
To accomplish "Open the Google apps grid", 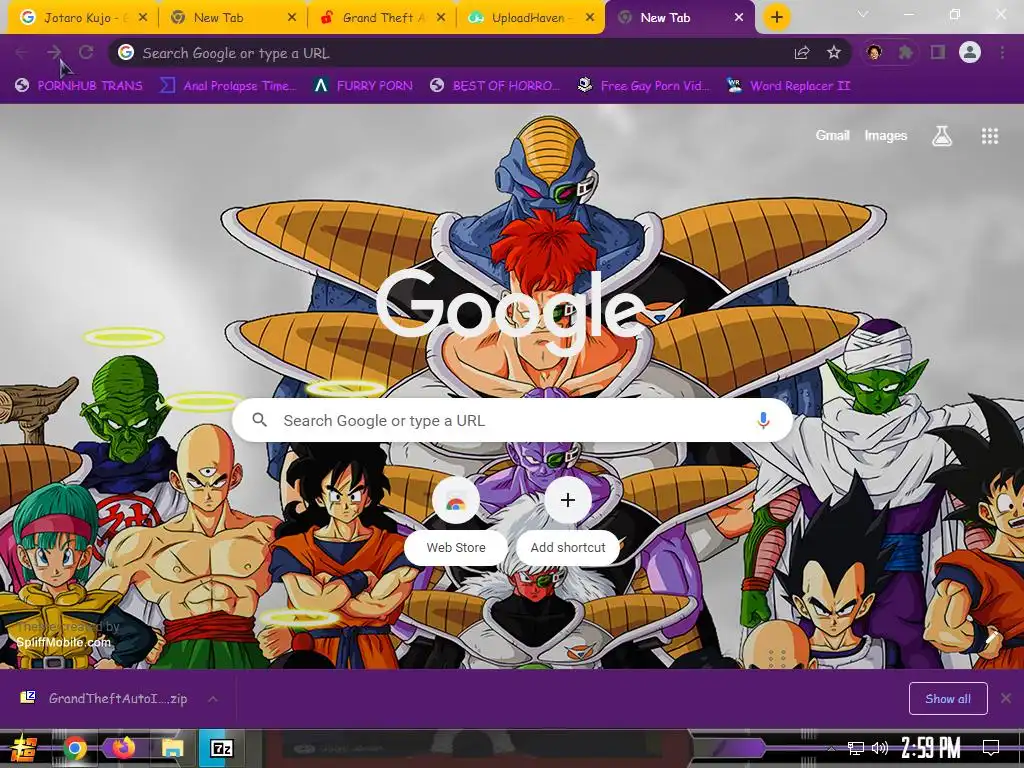I will point(990,136).
